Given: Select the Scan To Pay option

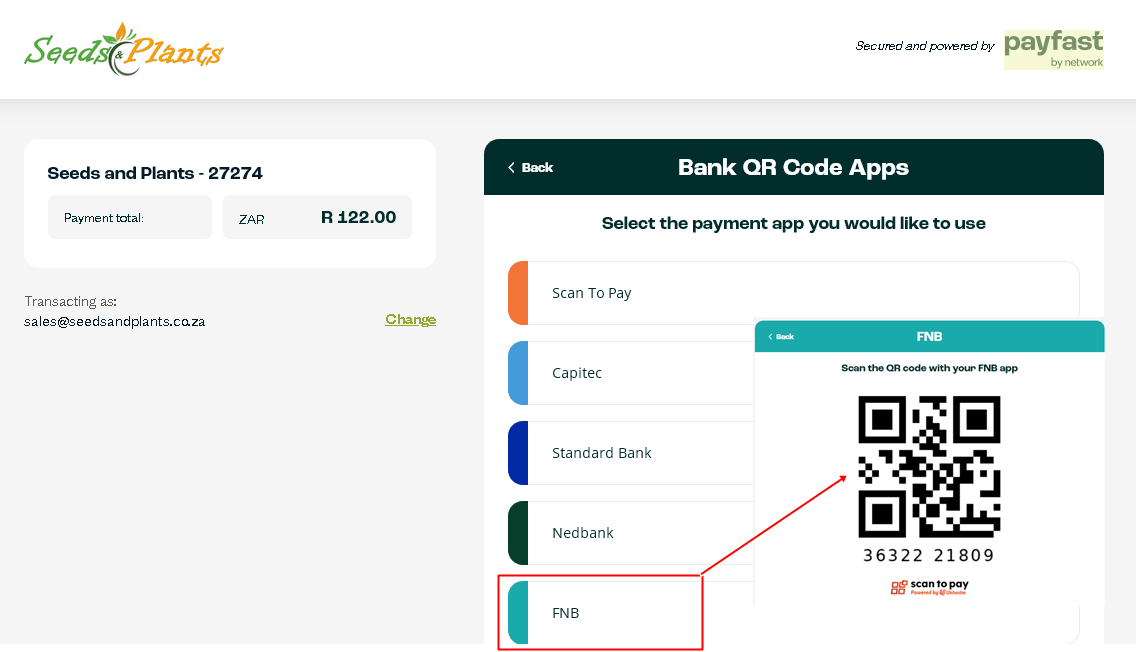Looking at the screenshot, I should coord(793,293).
